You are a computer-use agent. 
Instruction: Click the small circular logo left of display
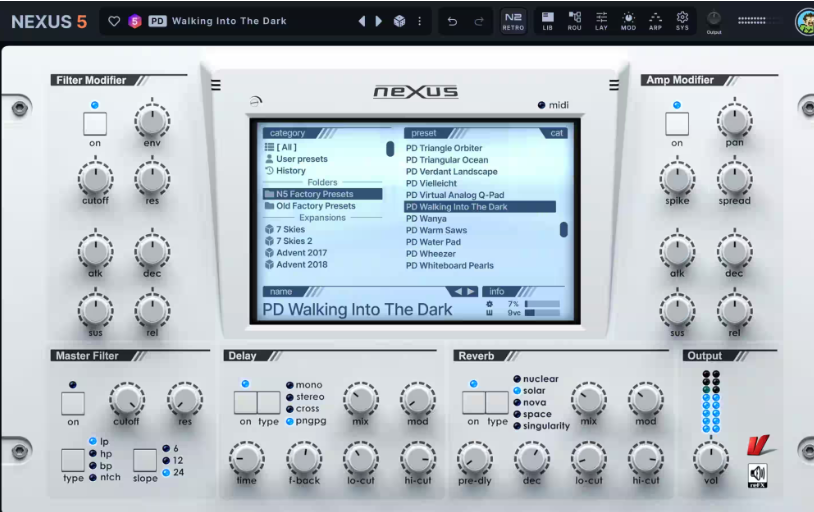click(x=256, y=101)
